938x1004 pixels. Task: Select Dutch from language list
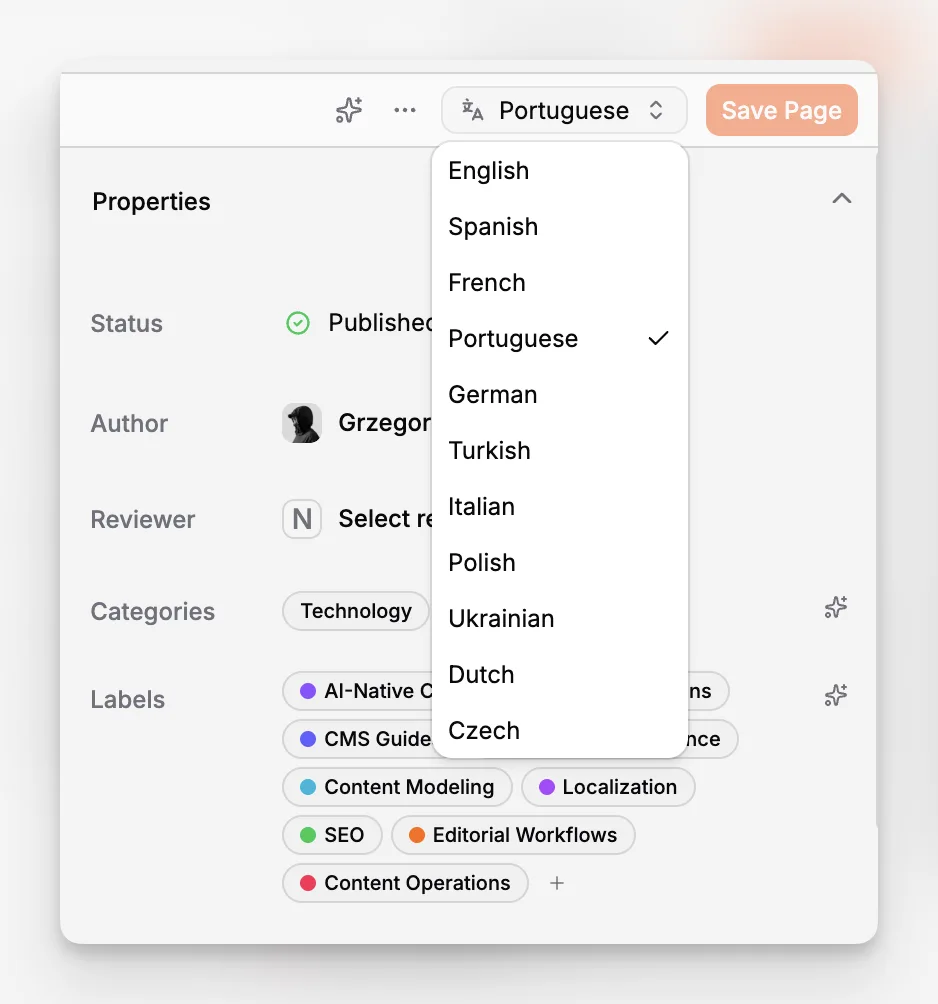click(560, 674)
